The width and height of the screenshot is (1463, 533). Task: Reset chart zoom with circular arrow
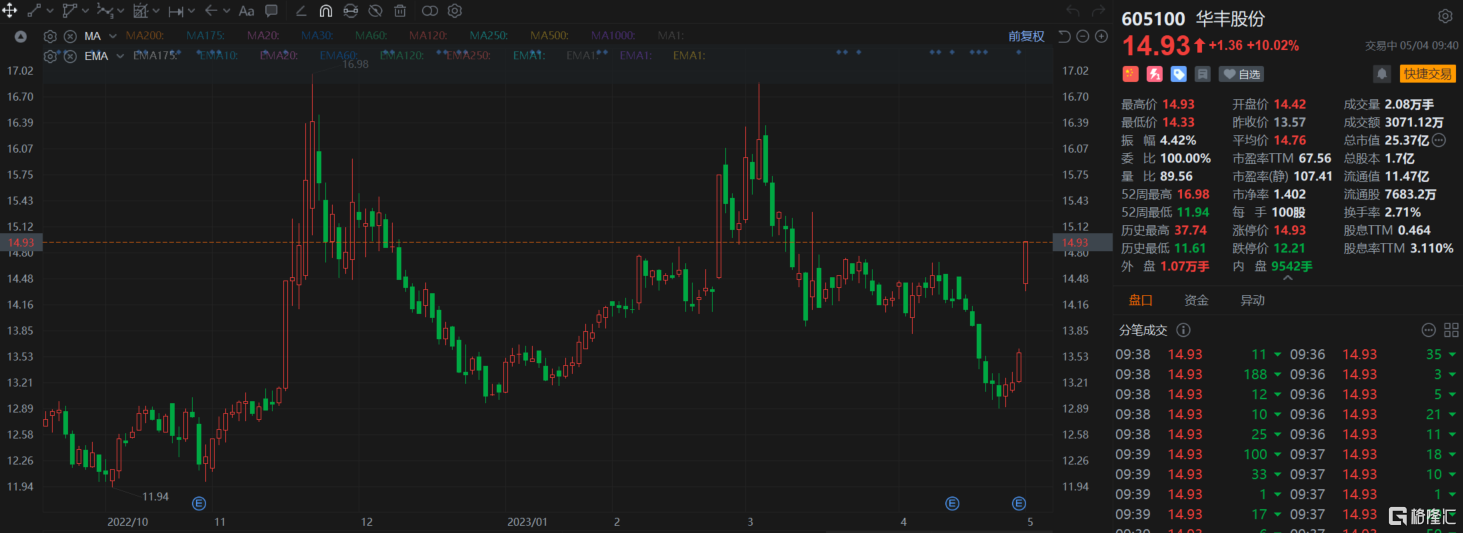(x=1065, y=37)
